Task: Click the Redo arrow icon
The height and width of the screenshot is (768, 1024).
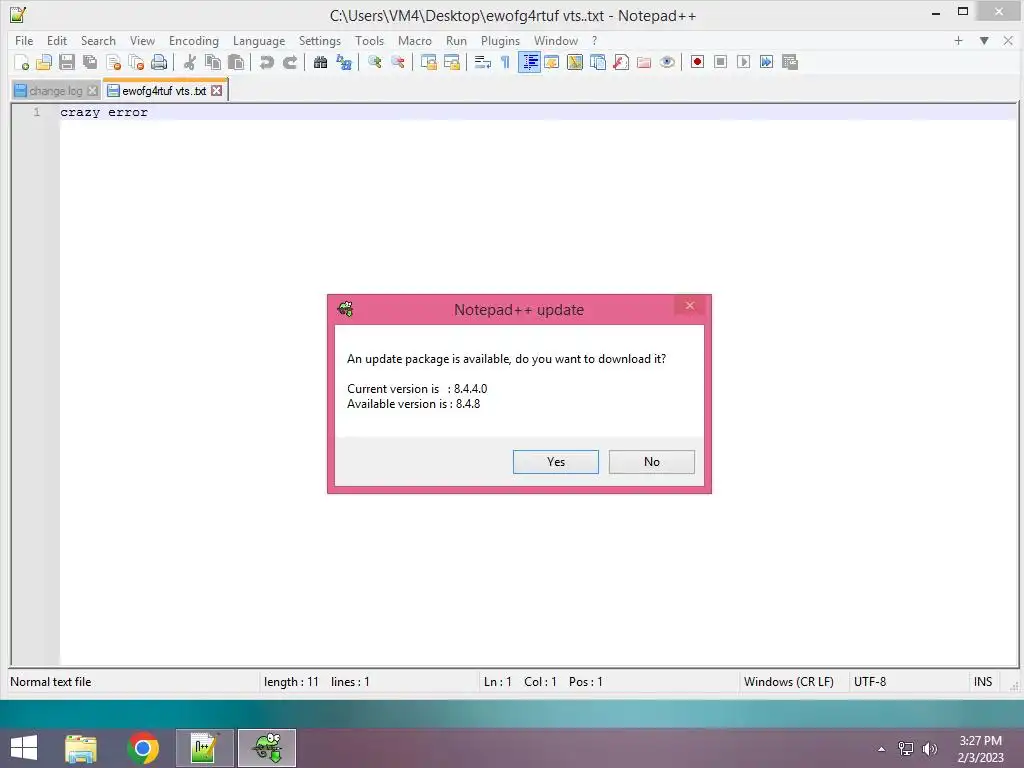Action: pos(289,62)
